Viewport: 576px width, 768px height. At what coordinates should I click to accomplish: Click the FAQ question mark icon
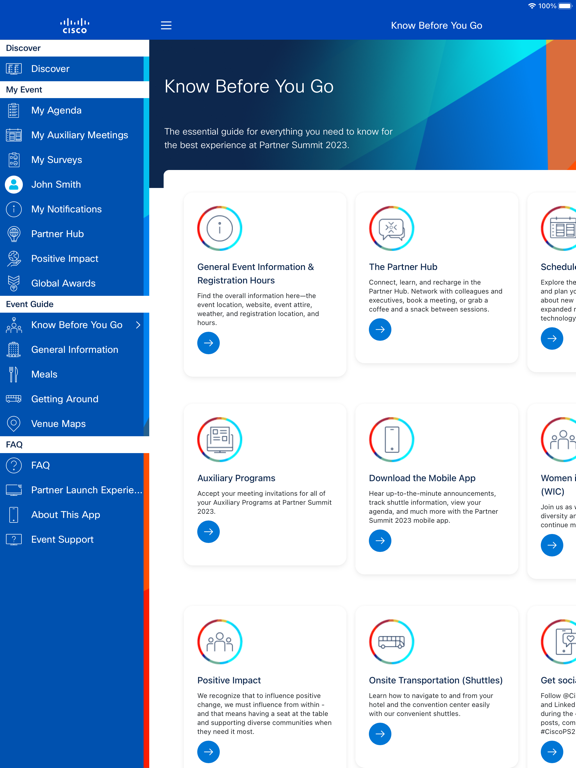coord(14,465)
